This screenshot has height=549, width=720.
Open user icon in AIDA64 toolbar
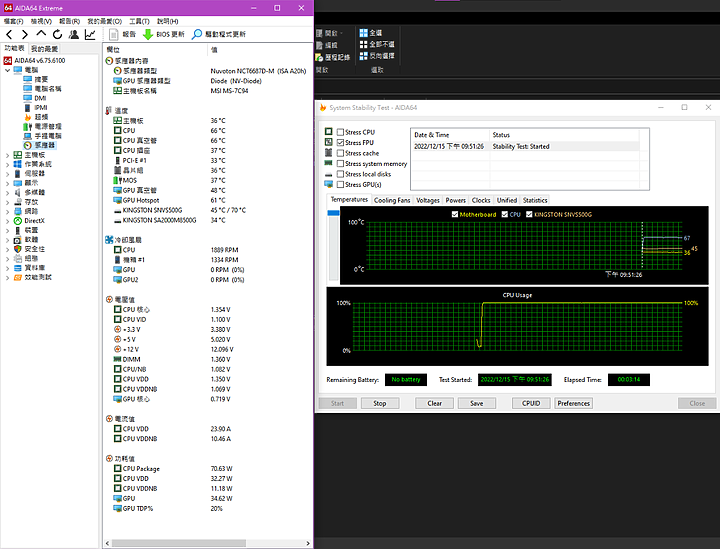pyautogui.click(x=73, y=34)
